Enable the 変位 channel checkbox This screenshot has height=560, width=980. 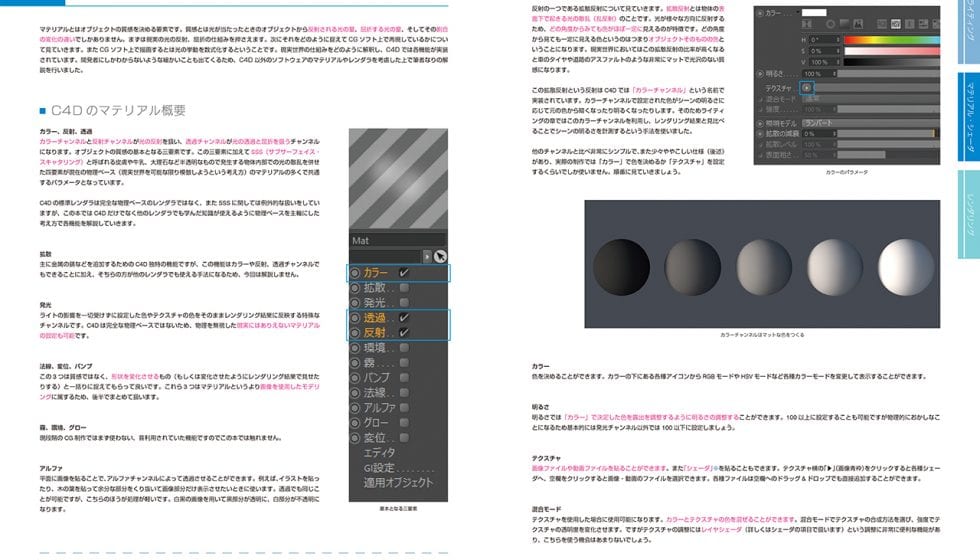(404, 438)
